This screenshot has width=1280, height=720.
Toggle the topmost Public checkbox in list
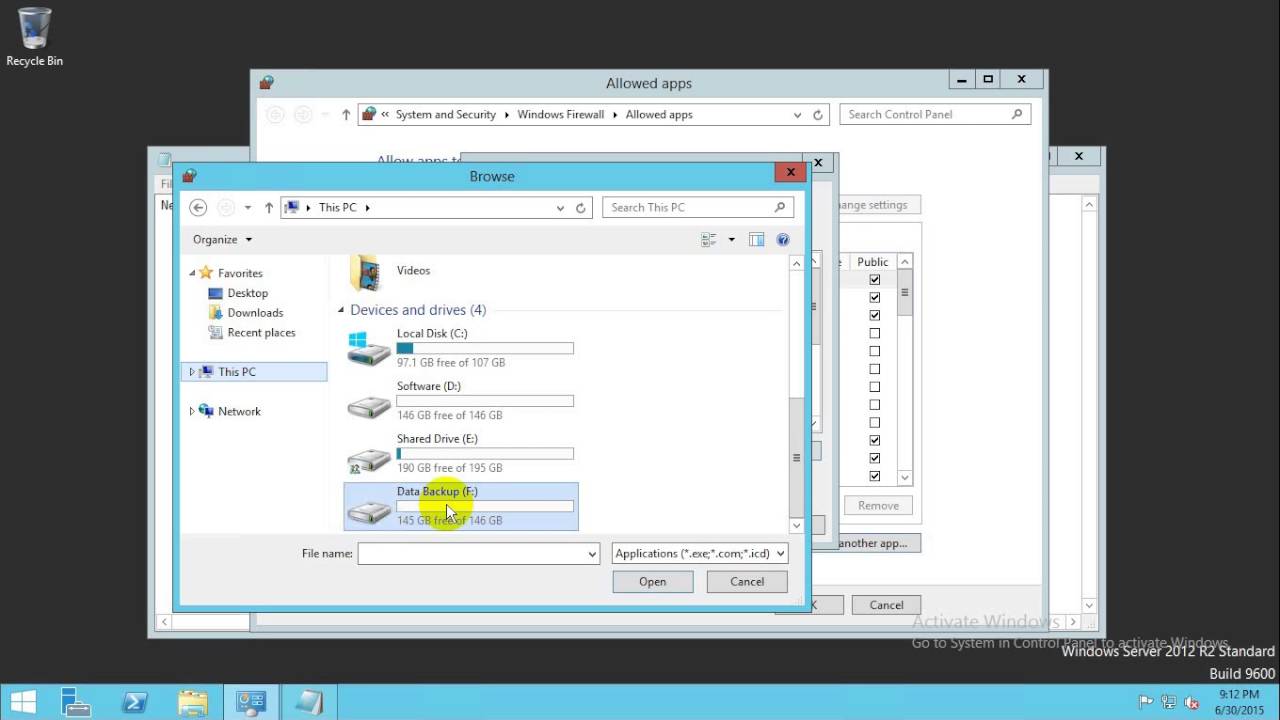point(875,280)
